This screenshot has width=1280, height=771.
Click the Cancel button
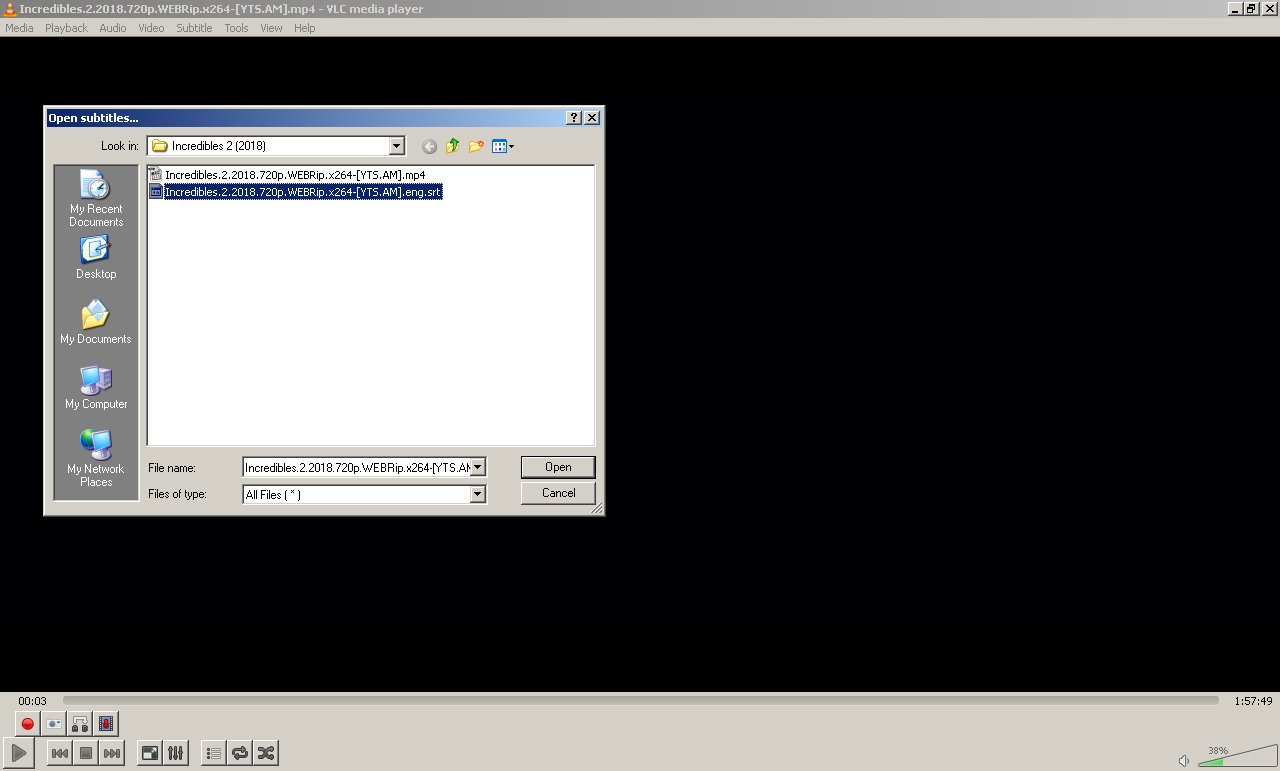pyautogui.click(x=558, y=493)
